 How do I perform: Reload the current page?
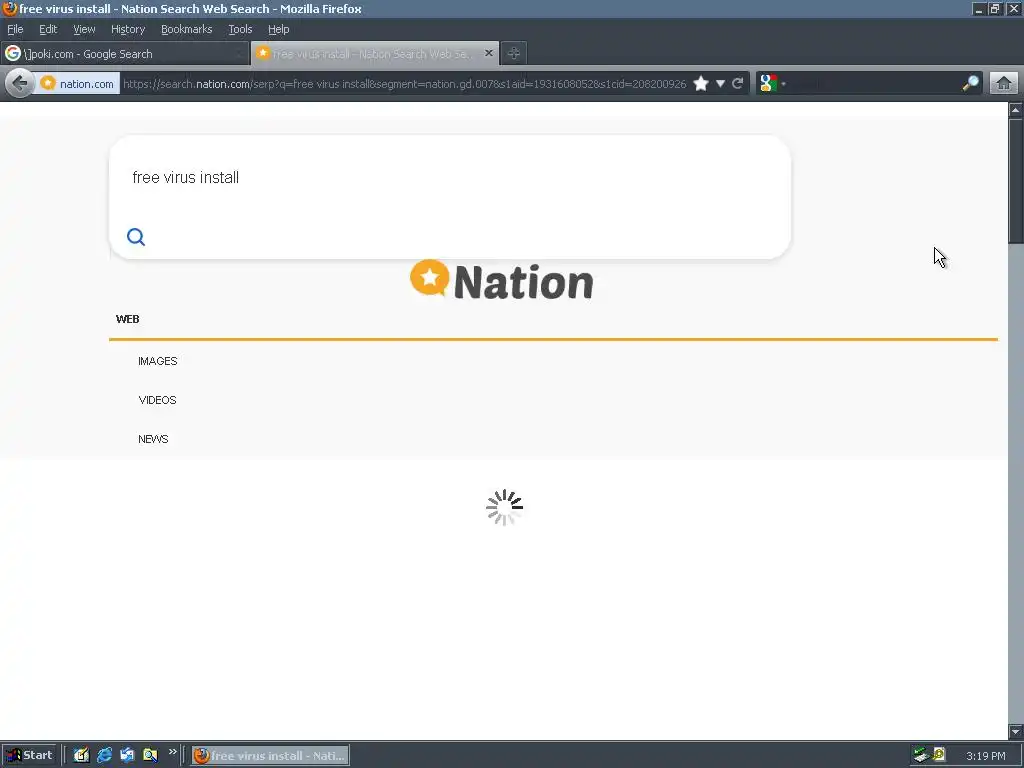click(x=738, y=84)
